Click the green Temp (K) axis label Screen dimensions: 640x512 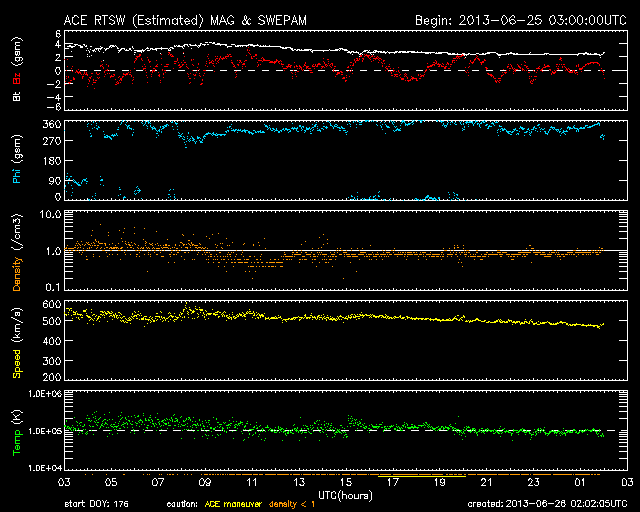pyautogui.click(x=16, y=432)
